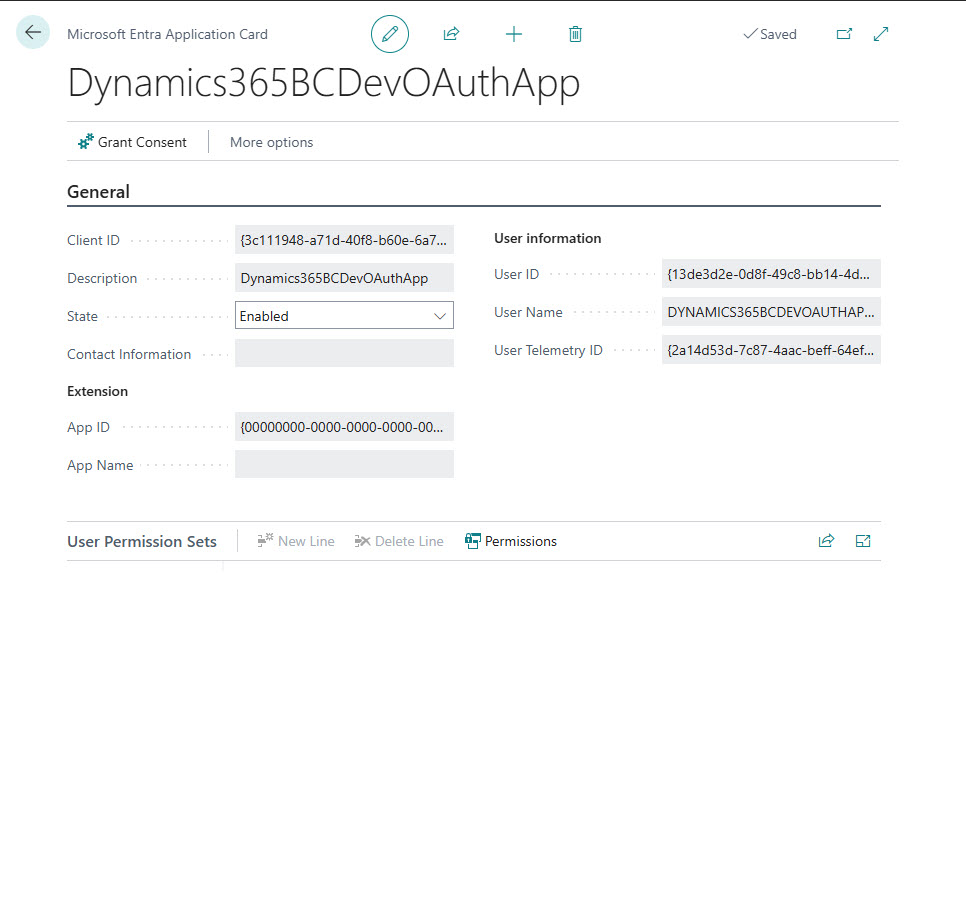Expand page with the diagonal arrows icon

pos(881,34)
